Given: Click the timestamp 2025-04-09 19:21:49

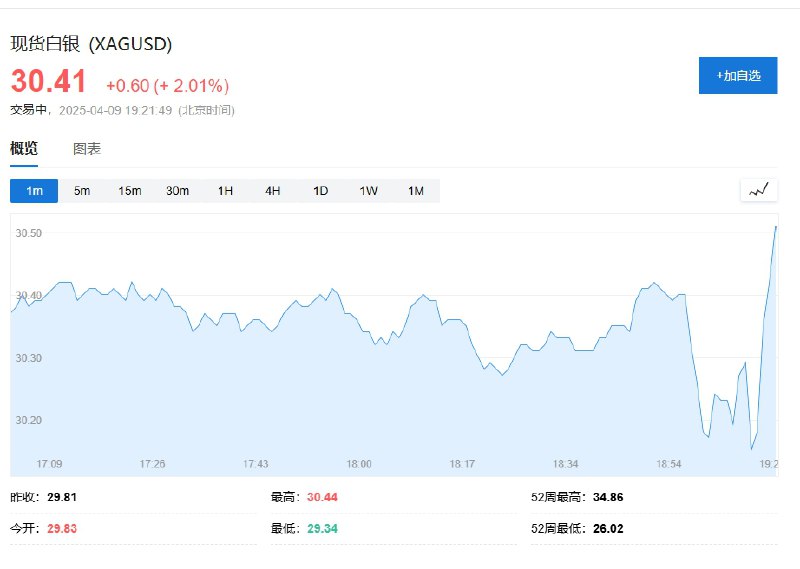Looking at the screenshot, I should (x=115, y=110).
